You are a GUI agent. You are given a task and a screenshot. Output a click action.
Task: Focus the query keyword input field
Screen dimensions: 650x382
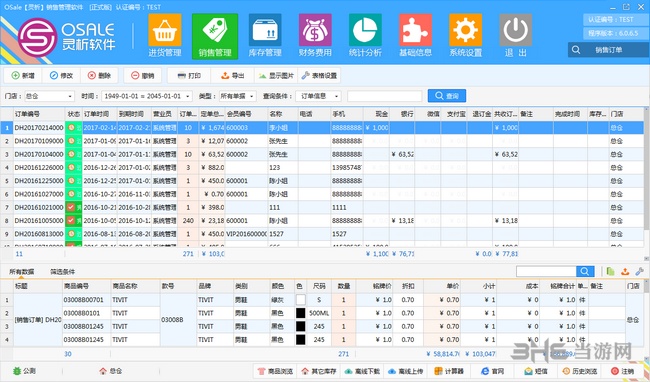pyautogui.click(x=385, y=96)
